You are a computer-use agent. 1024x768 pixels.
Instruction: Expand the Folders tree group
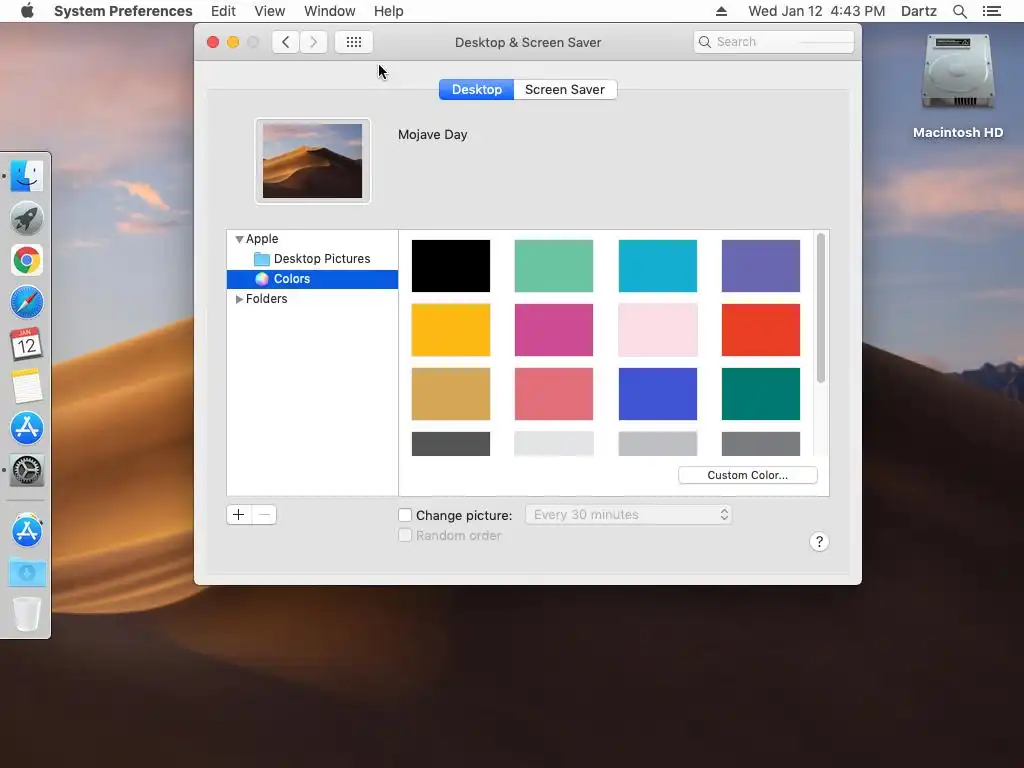click(x=239, y=298)
